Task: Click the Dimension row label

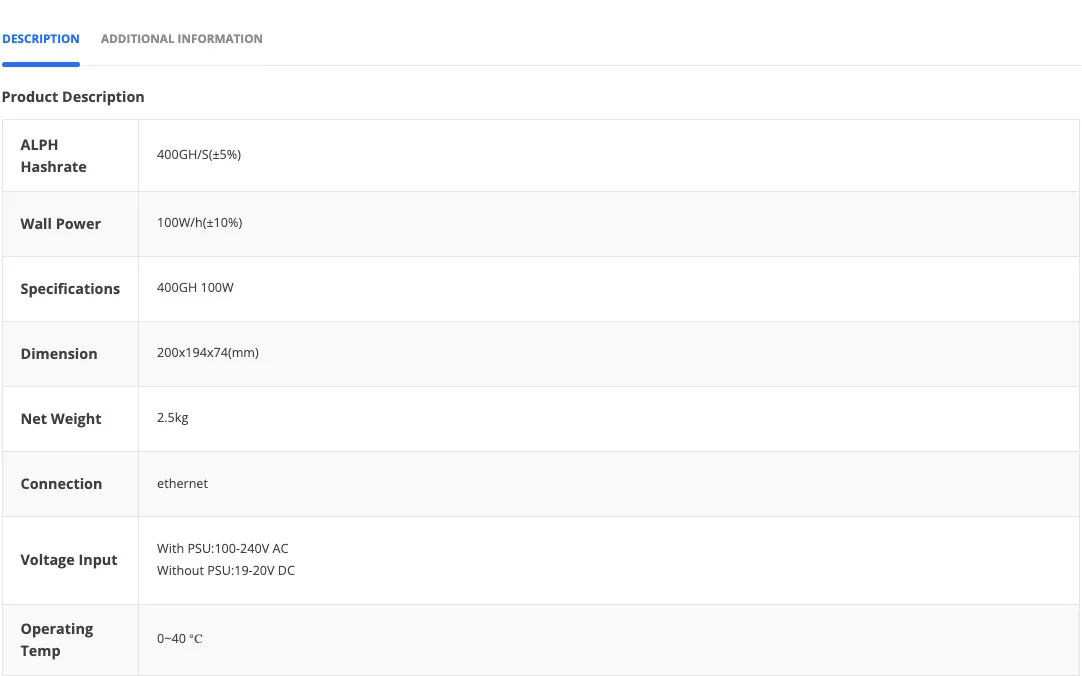Action: point(59,354)
